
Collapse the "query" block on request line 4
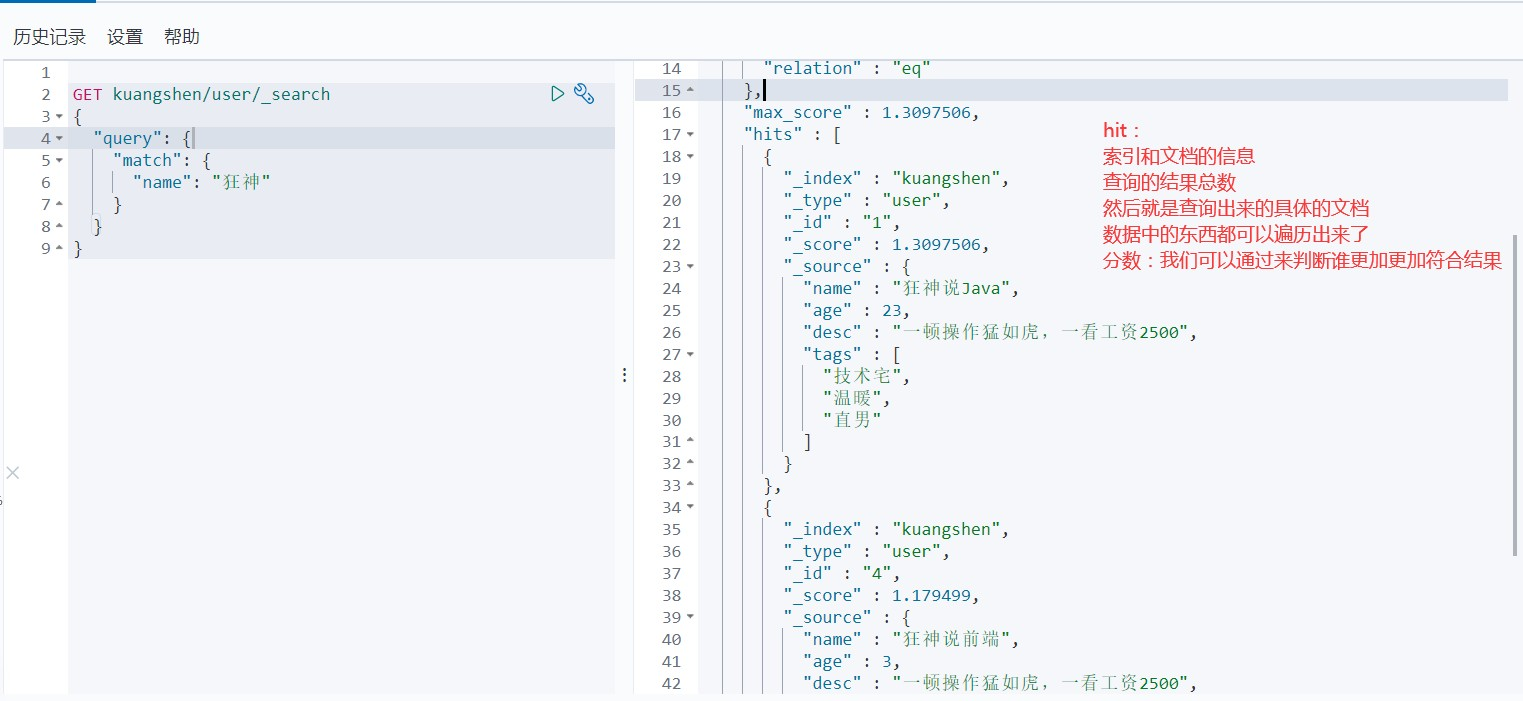point(59,138)
